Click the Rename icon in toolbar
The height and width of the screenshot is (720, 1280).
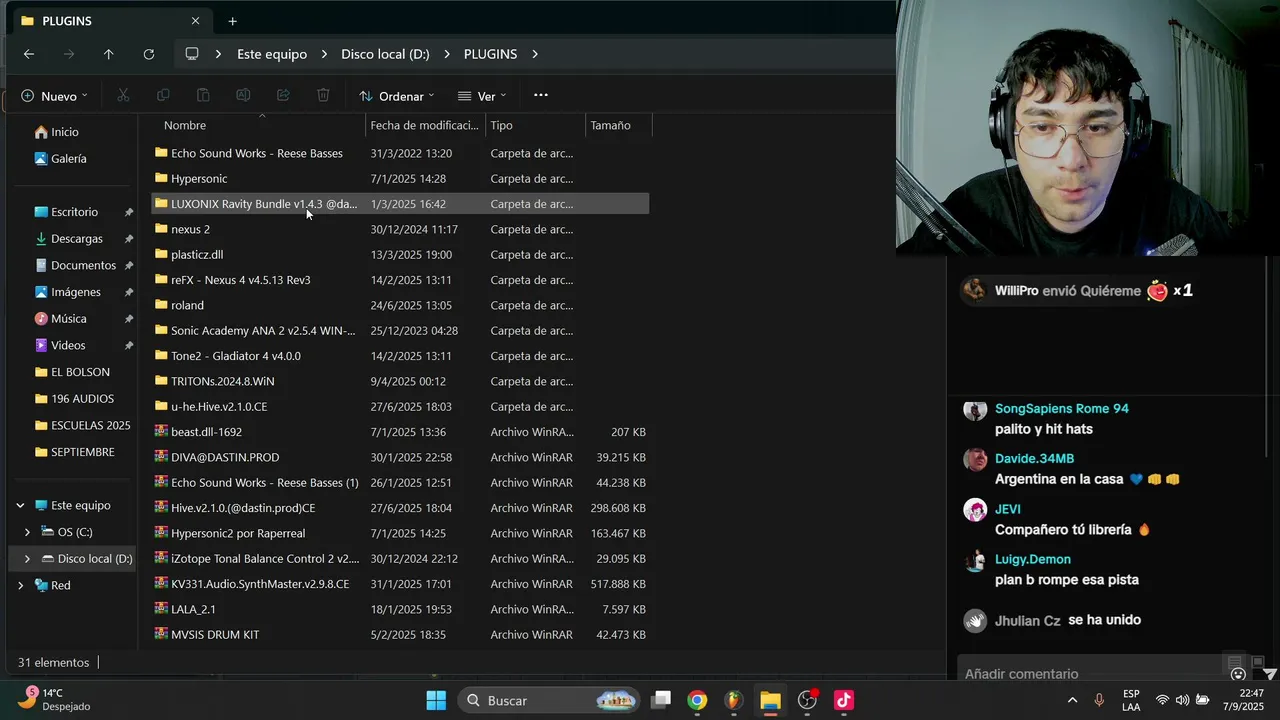243,95
